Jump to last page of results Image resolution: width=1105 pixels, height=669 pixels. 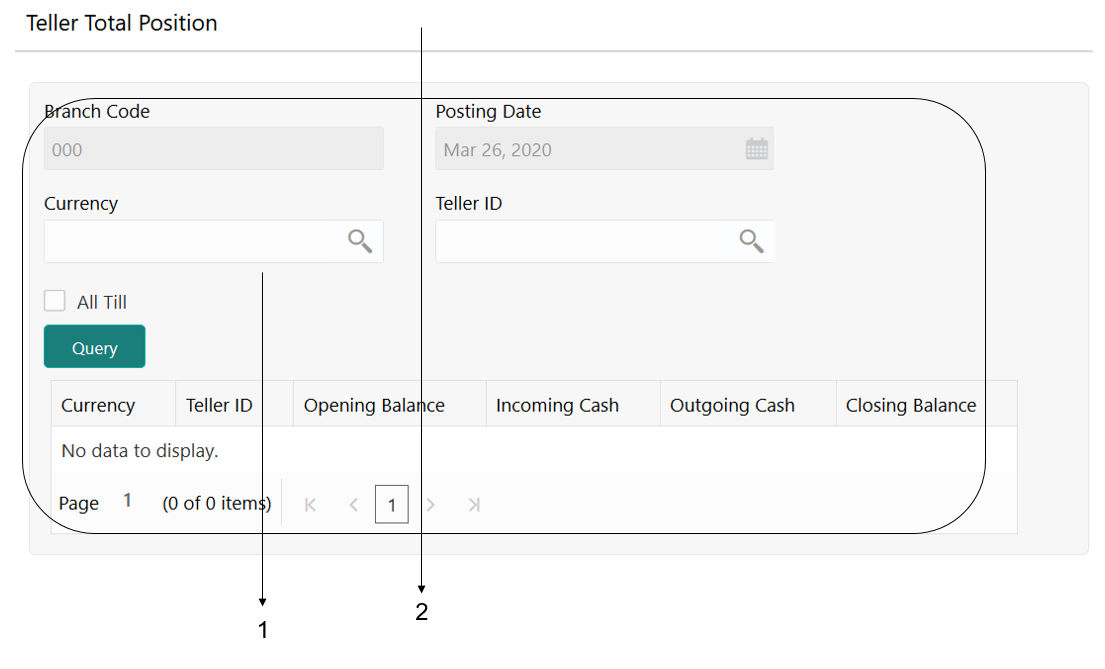[x=474, y=505]
